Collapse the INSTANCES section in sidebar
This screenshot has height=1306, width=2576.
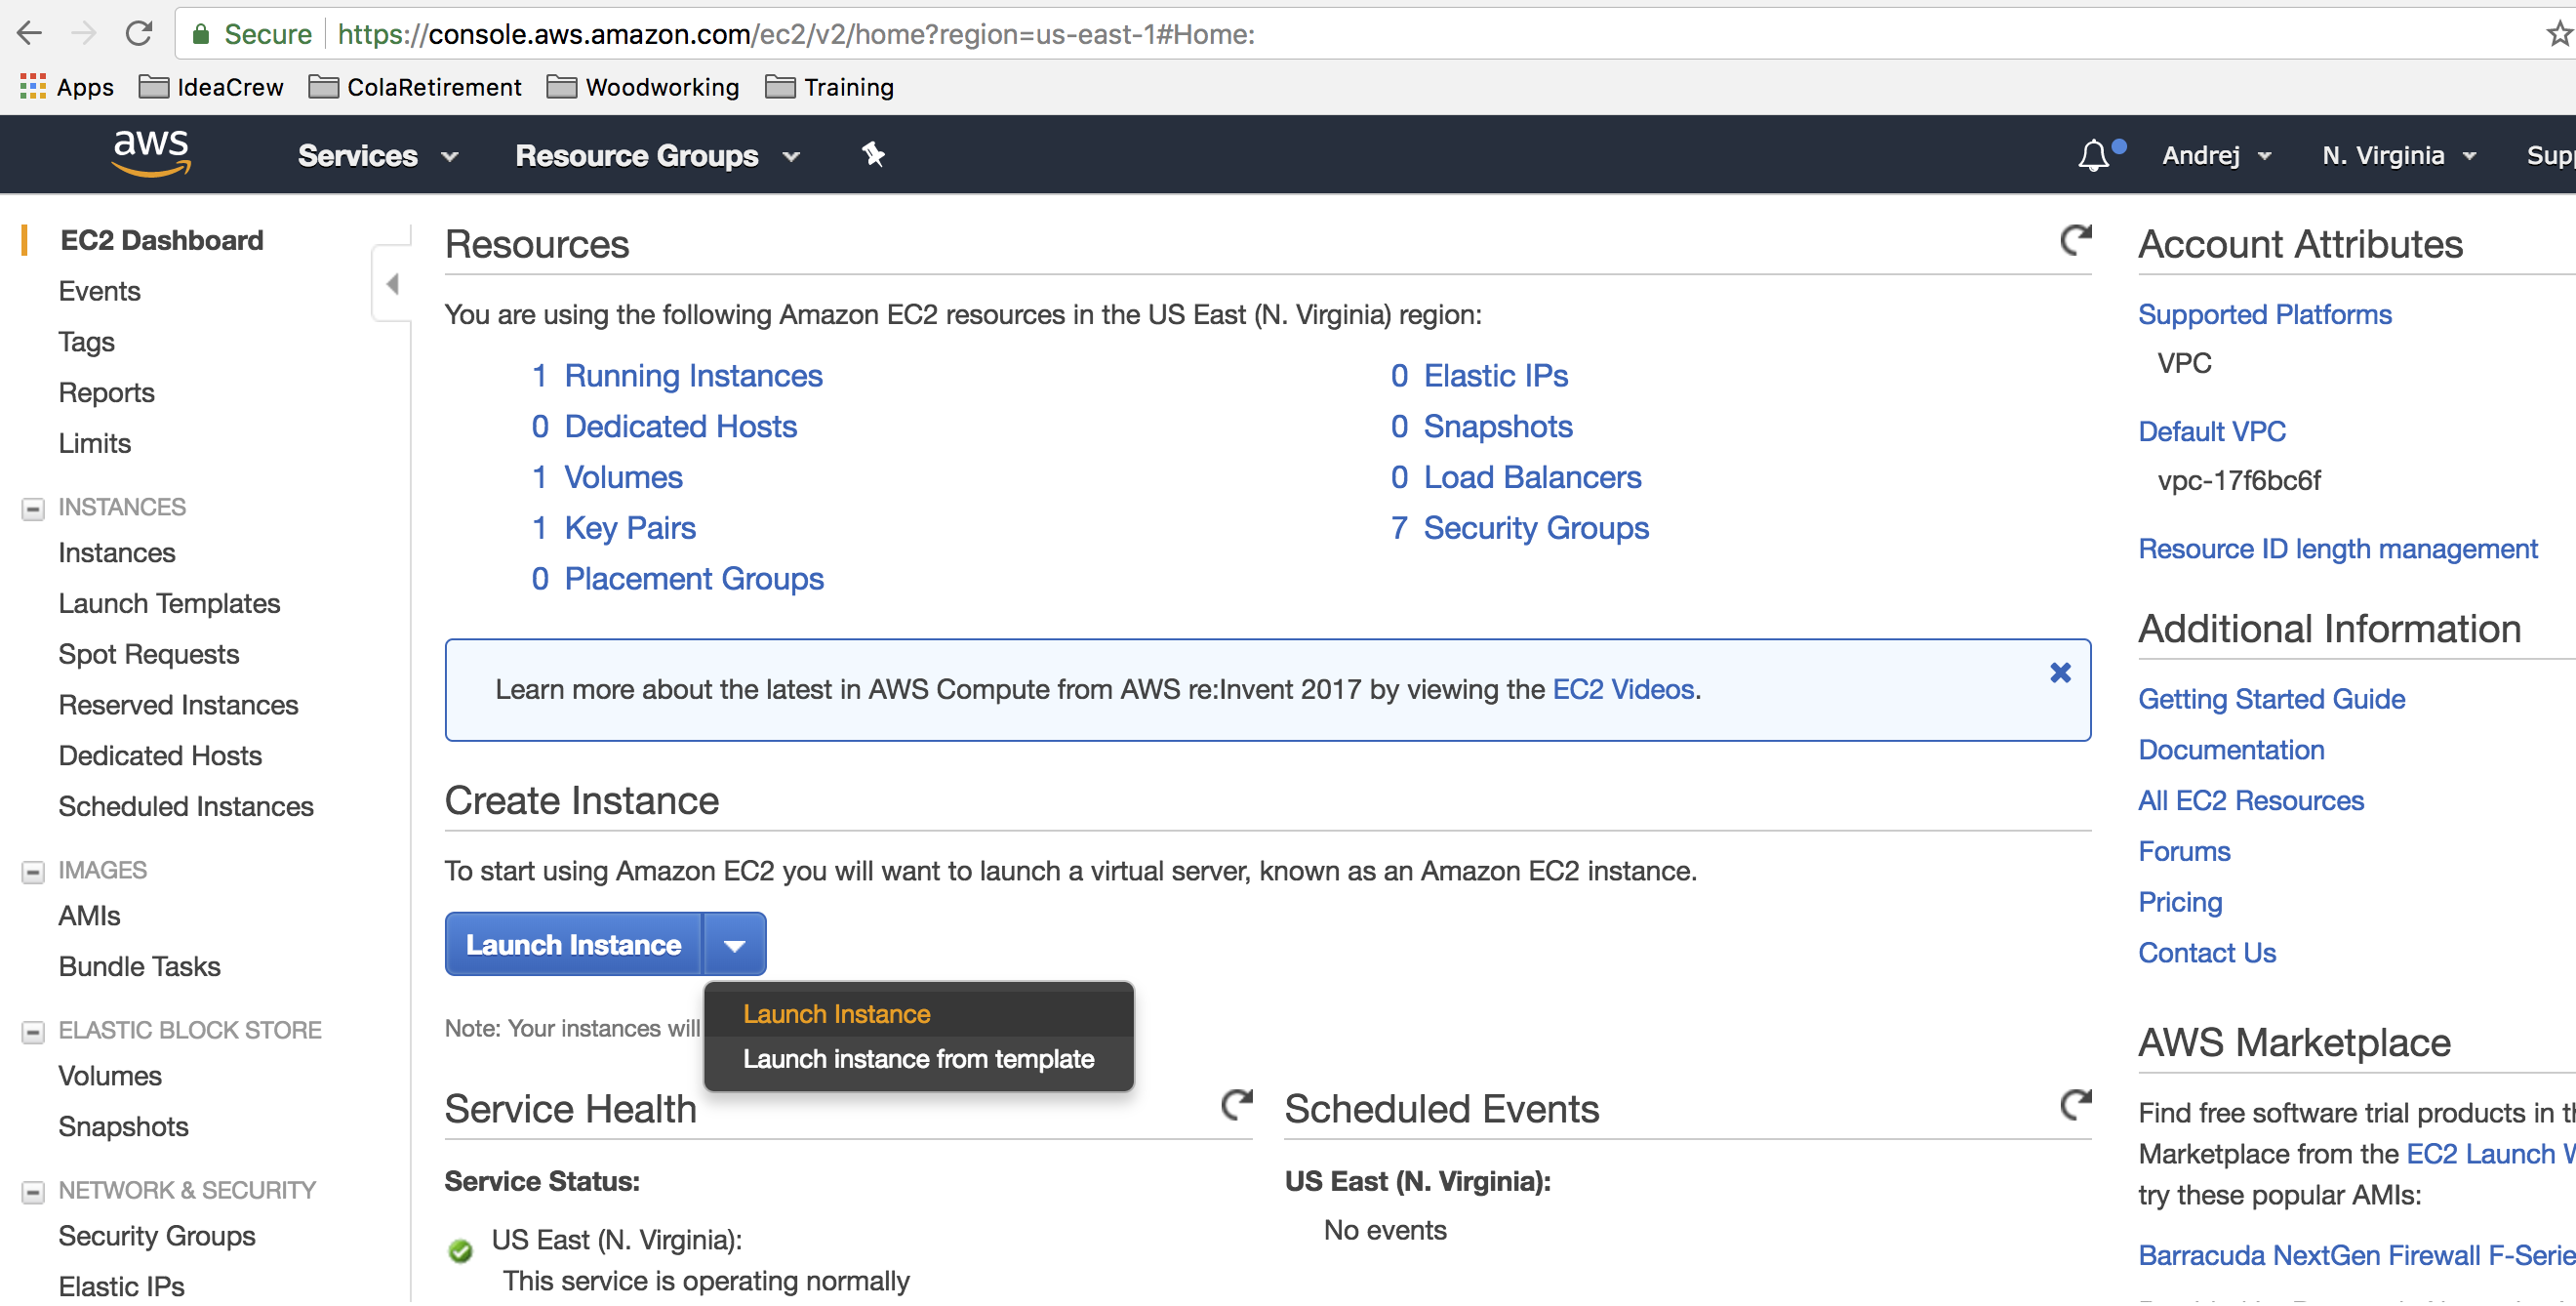[33, 509]
